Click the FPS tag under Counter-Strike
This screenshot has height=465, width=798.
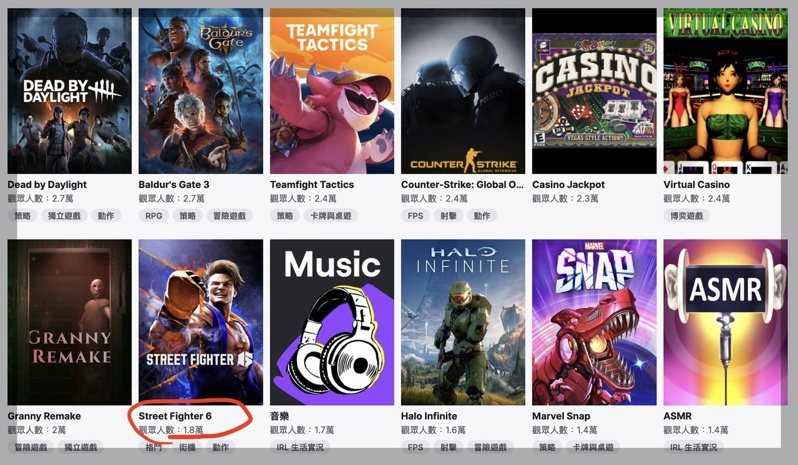click(415, 216)
